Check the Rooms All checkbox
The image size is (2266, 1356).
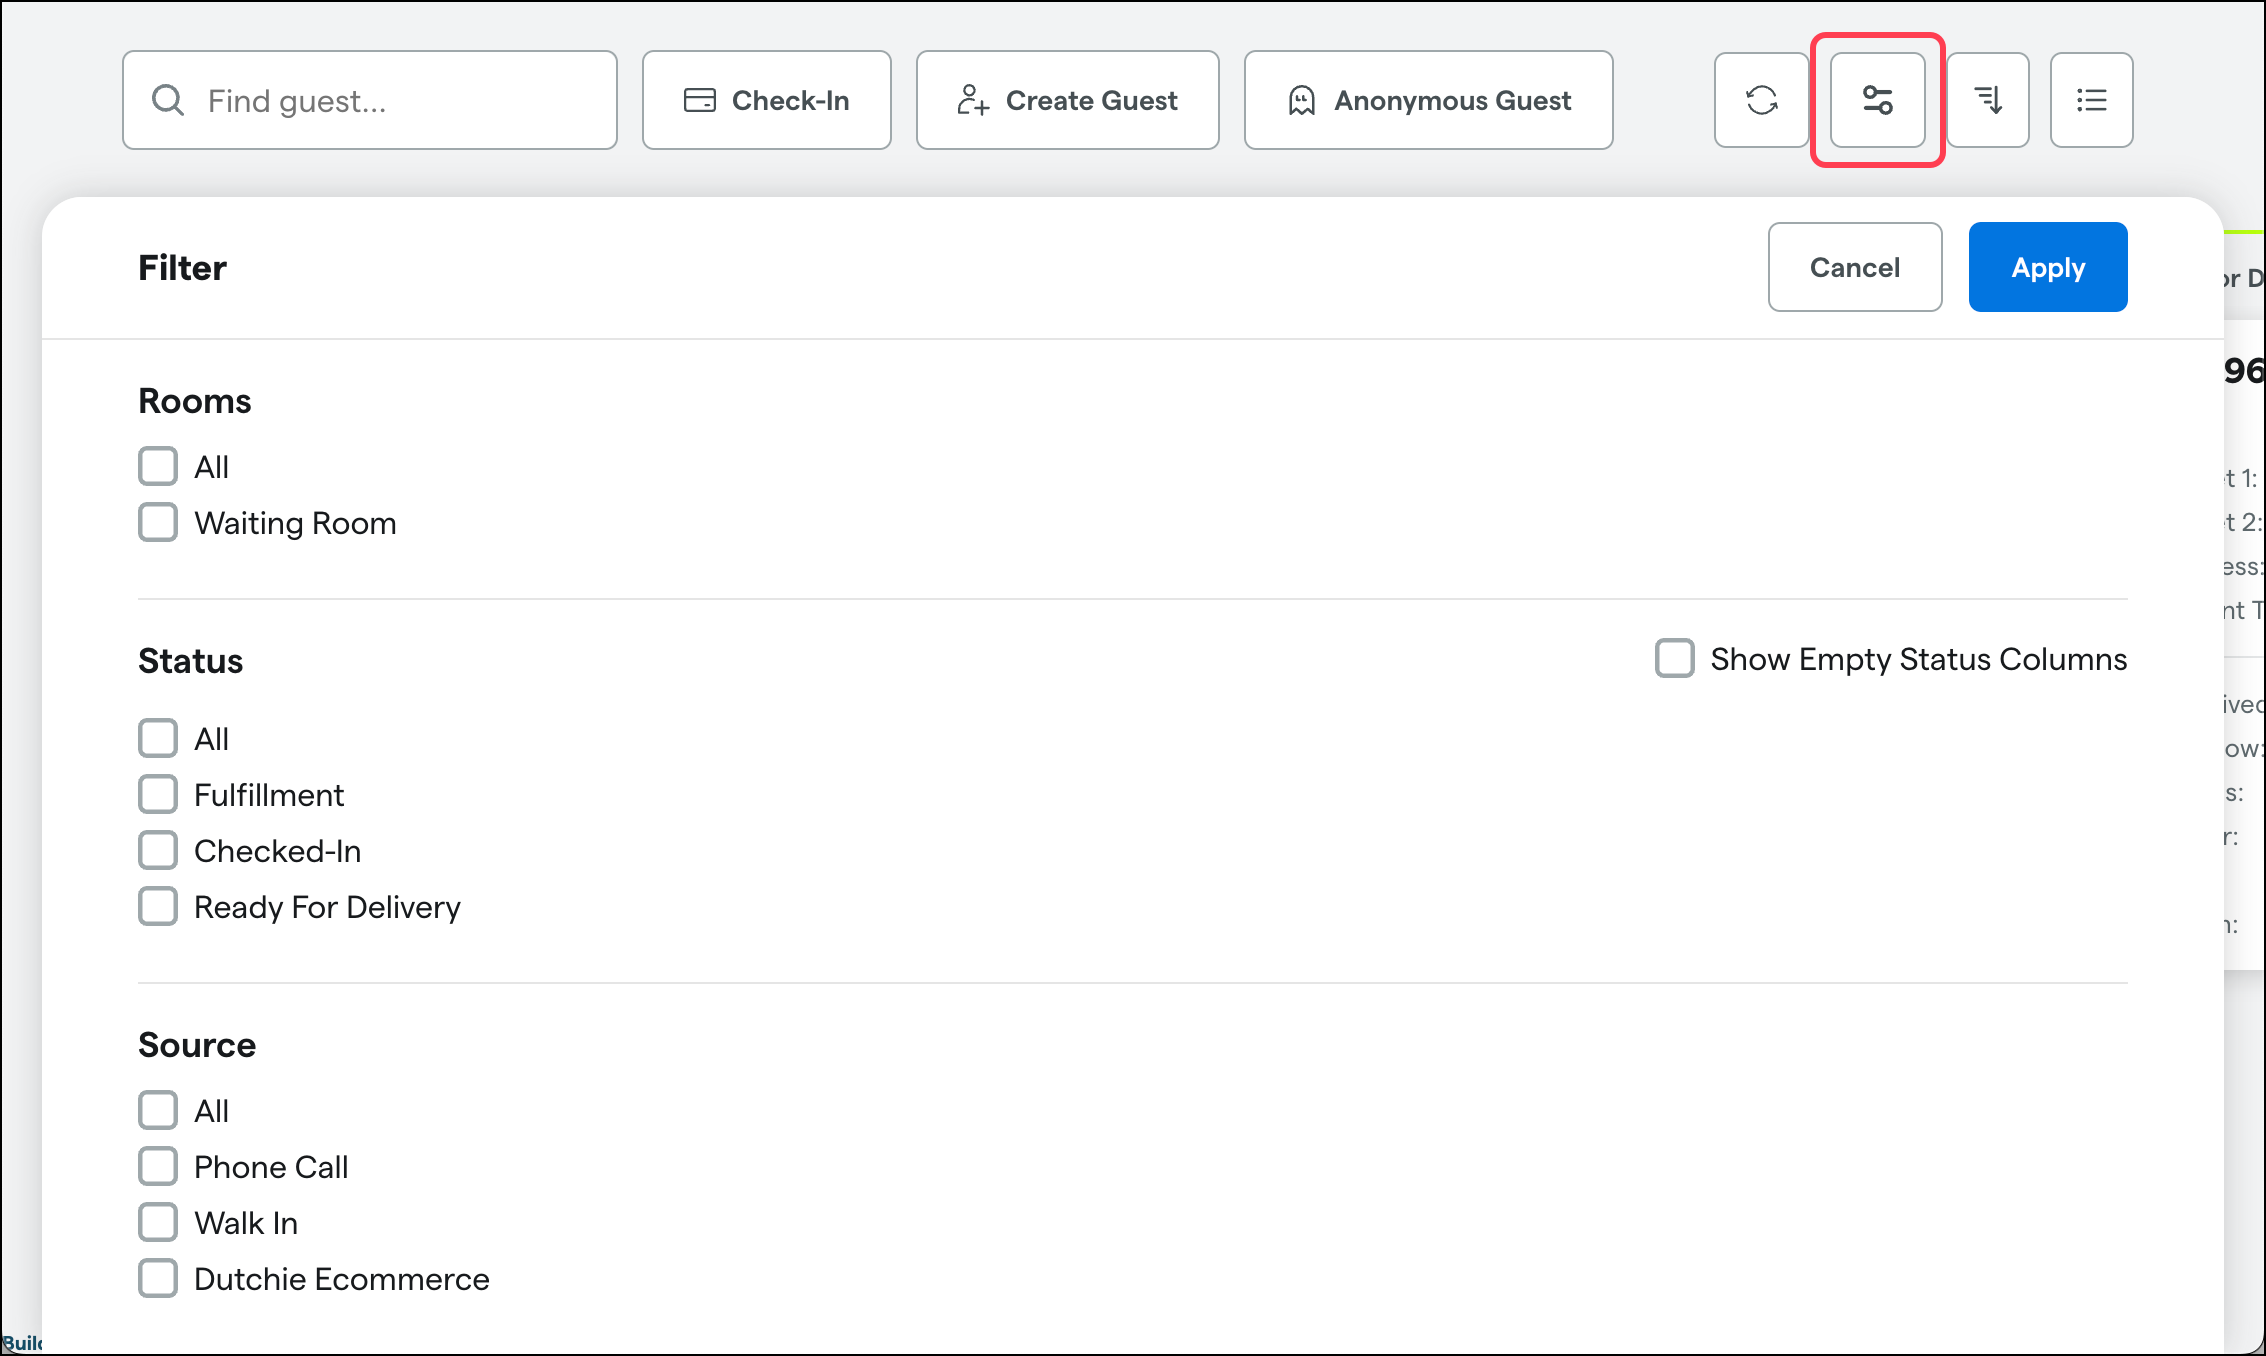pyautogui.click(x=158, y=466)
